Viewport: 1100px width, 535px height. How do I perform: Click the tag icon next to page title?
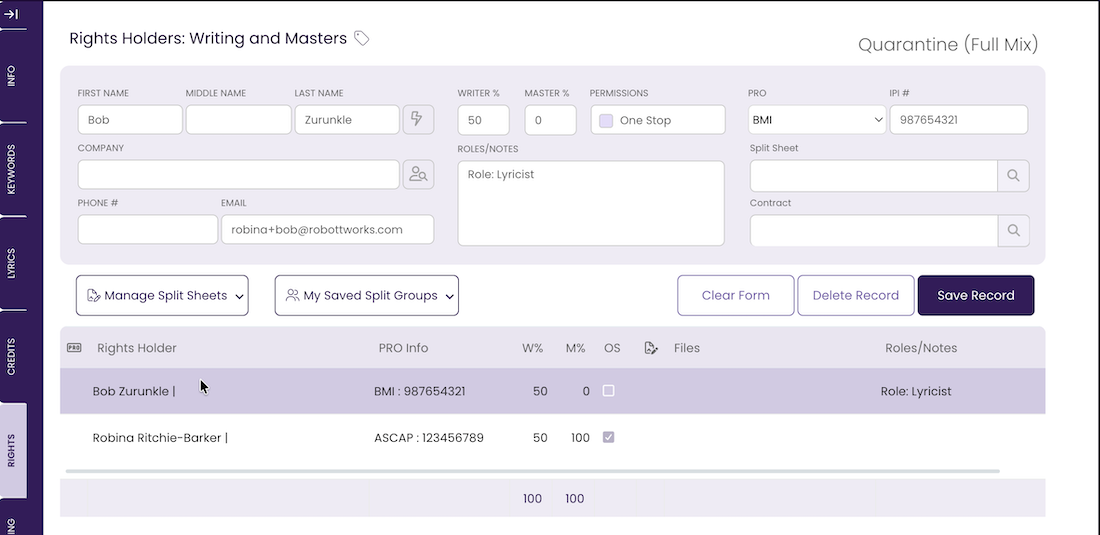(x=361, y=39)
